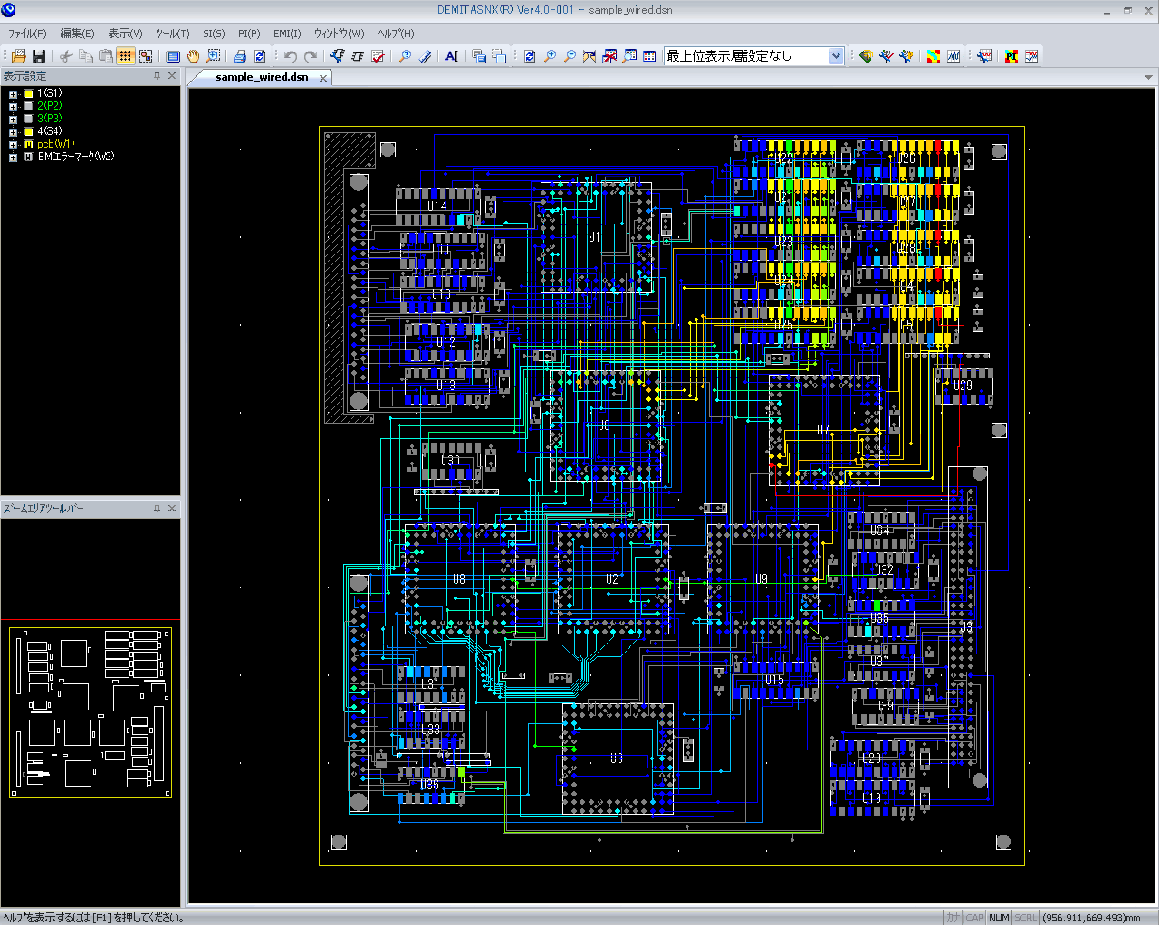
Task: Select the ruler measurement tool
Action: (425, 56)
